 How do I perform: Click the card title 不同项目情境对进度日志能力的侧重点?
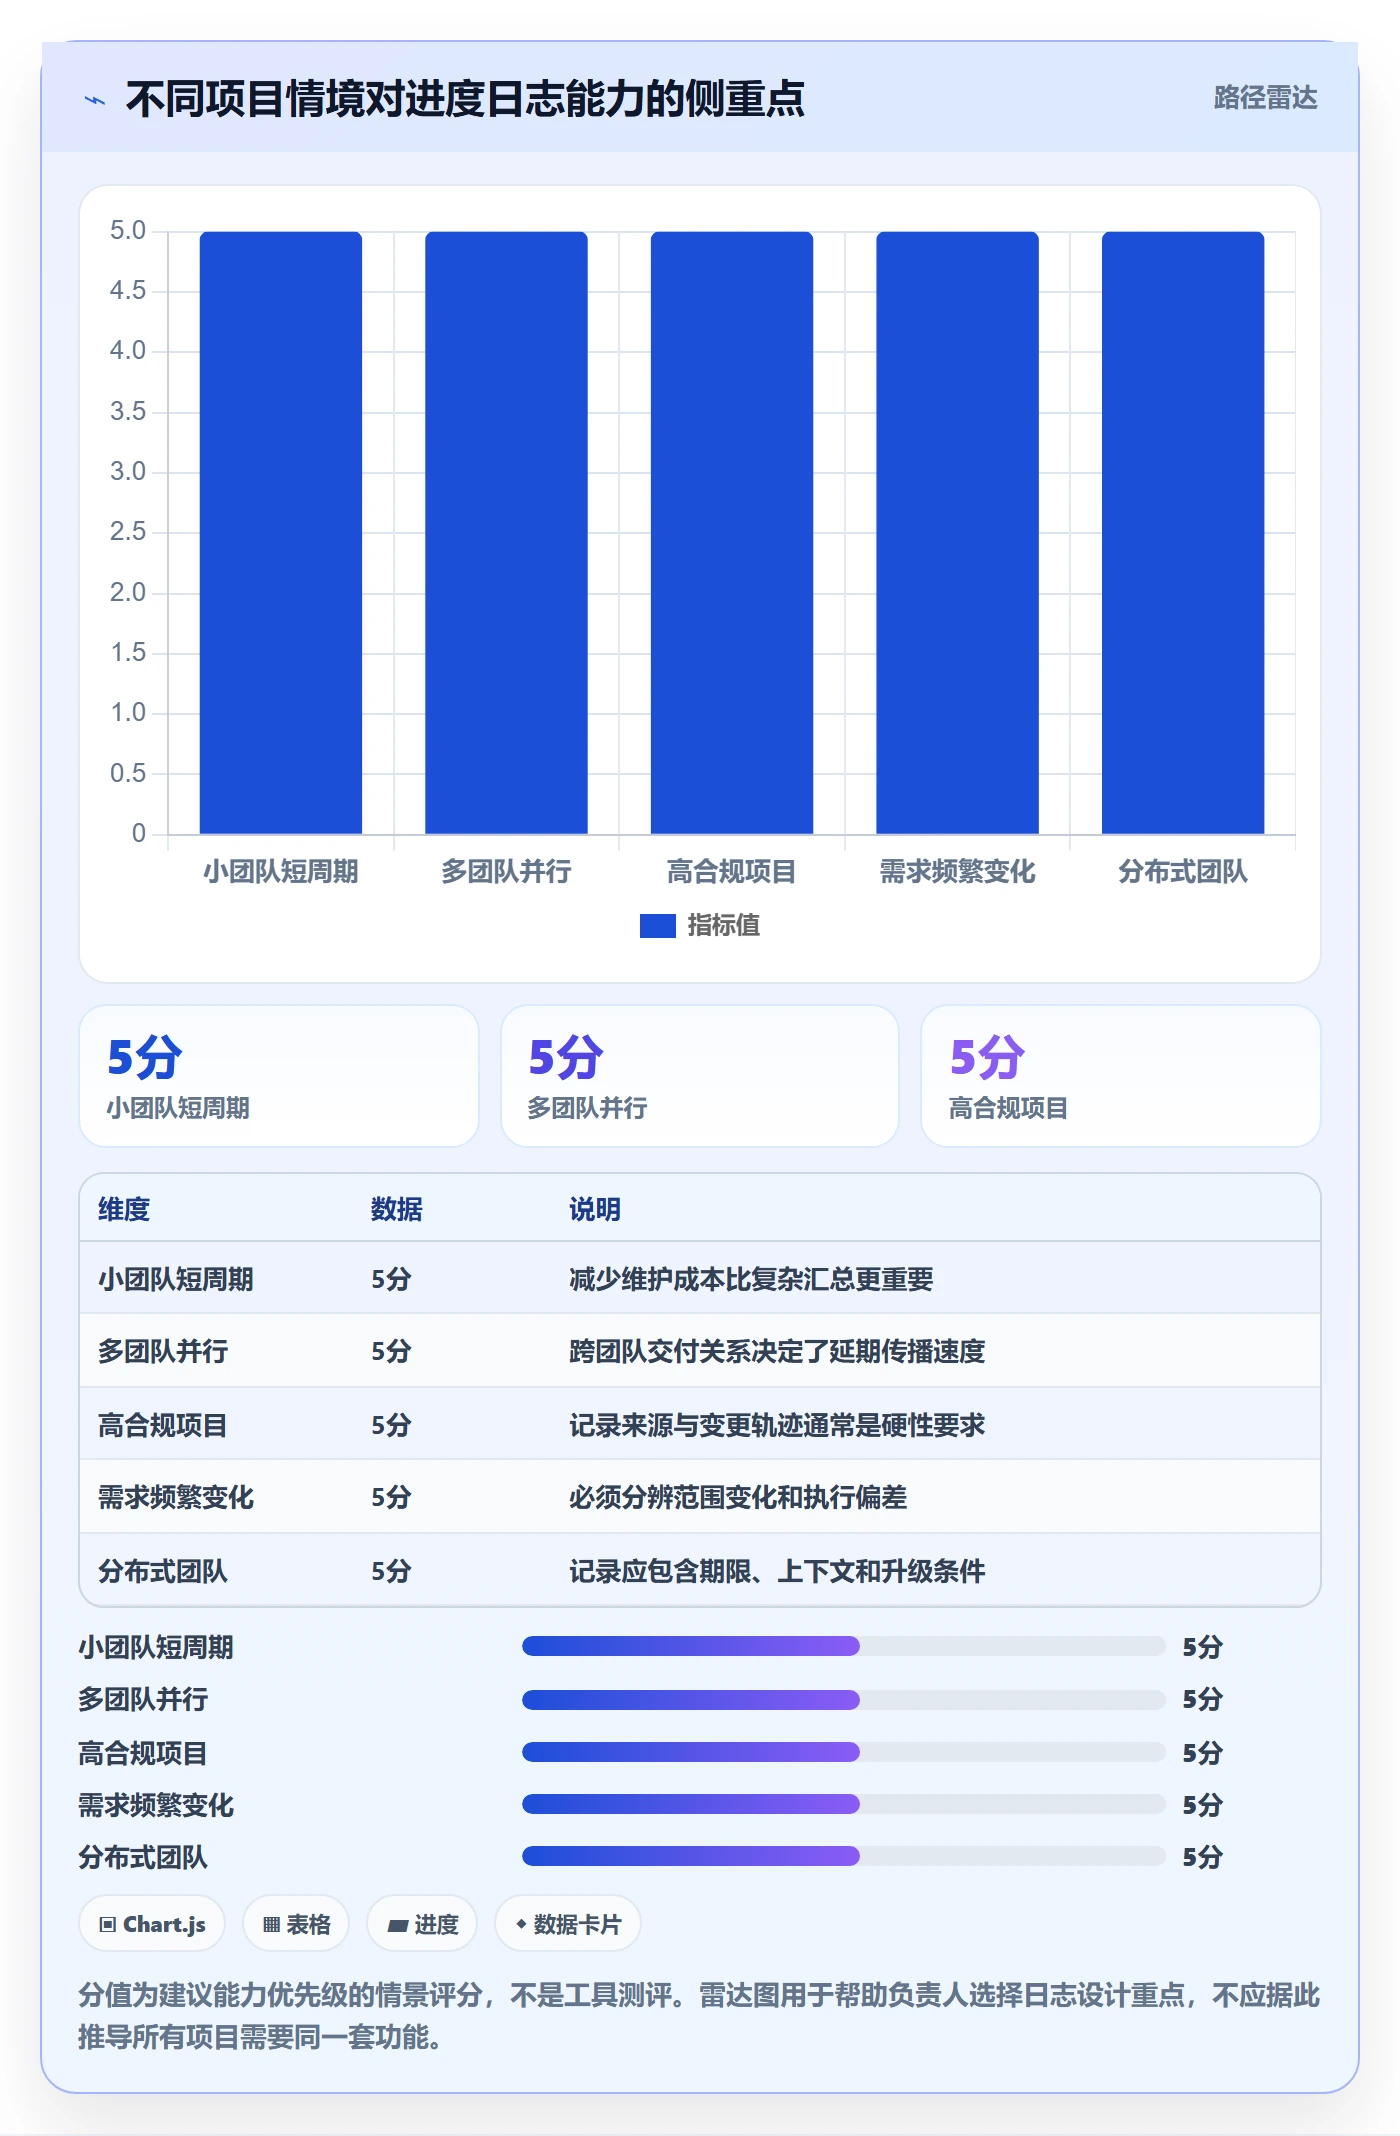[465, 99]
